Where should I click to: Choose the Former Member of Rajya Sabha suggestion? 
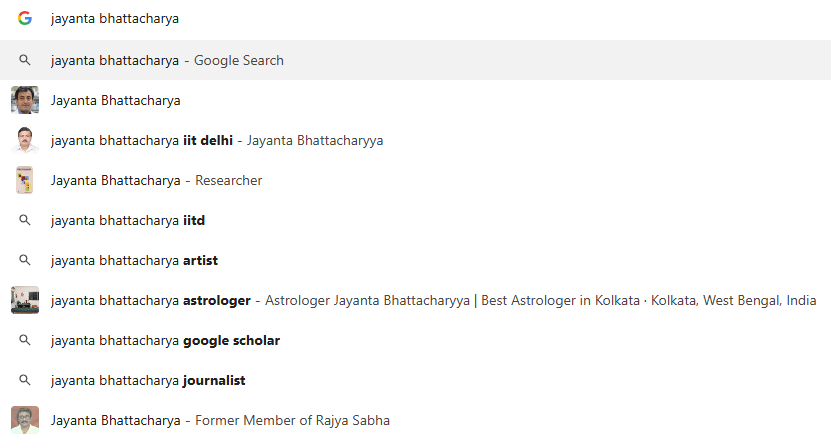pyautogui.click(x=220, y=420)
